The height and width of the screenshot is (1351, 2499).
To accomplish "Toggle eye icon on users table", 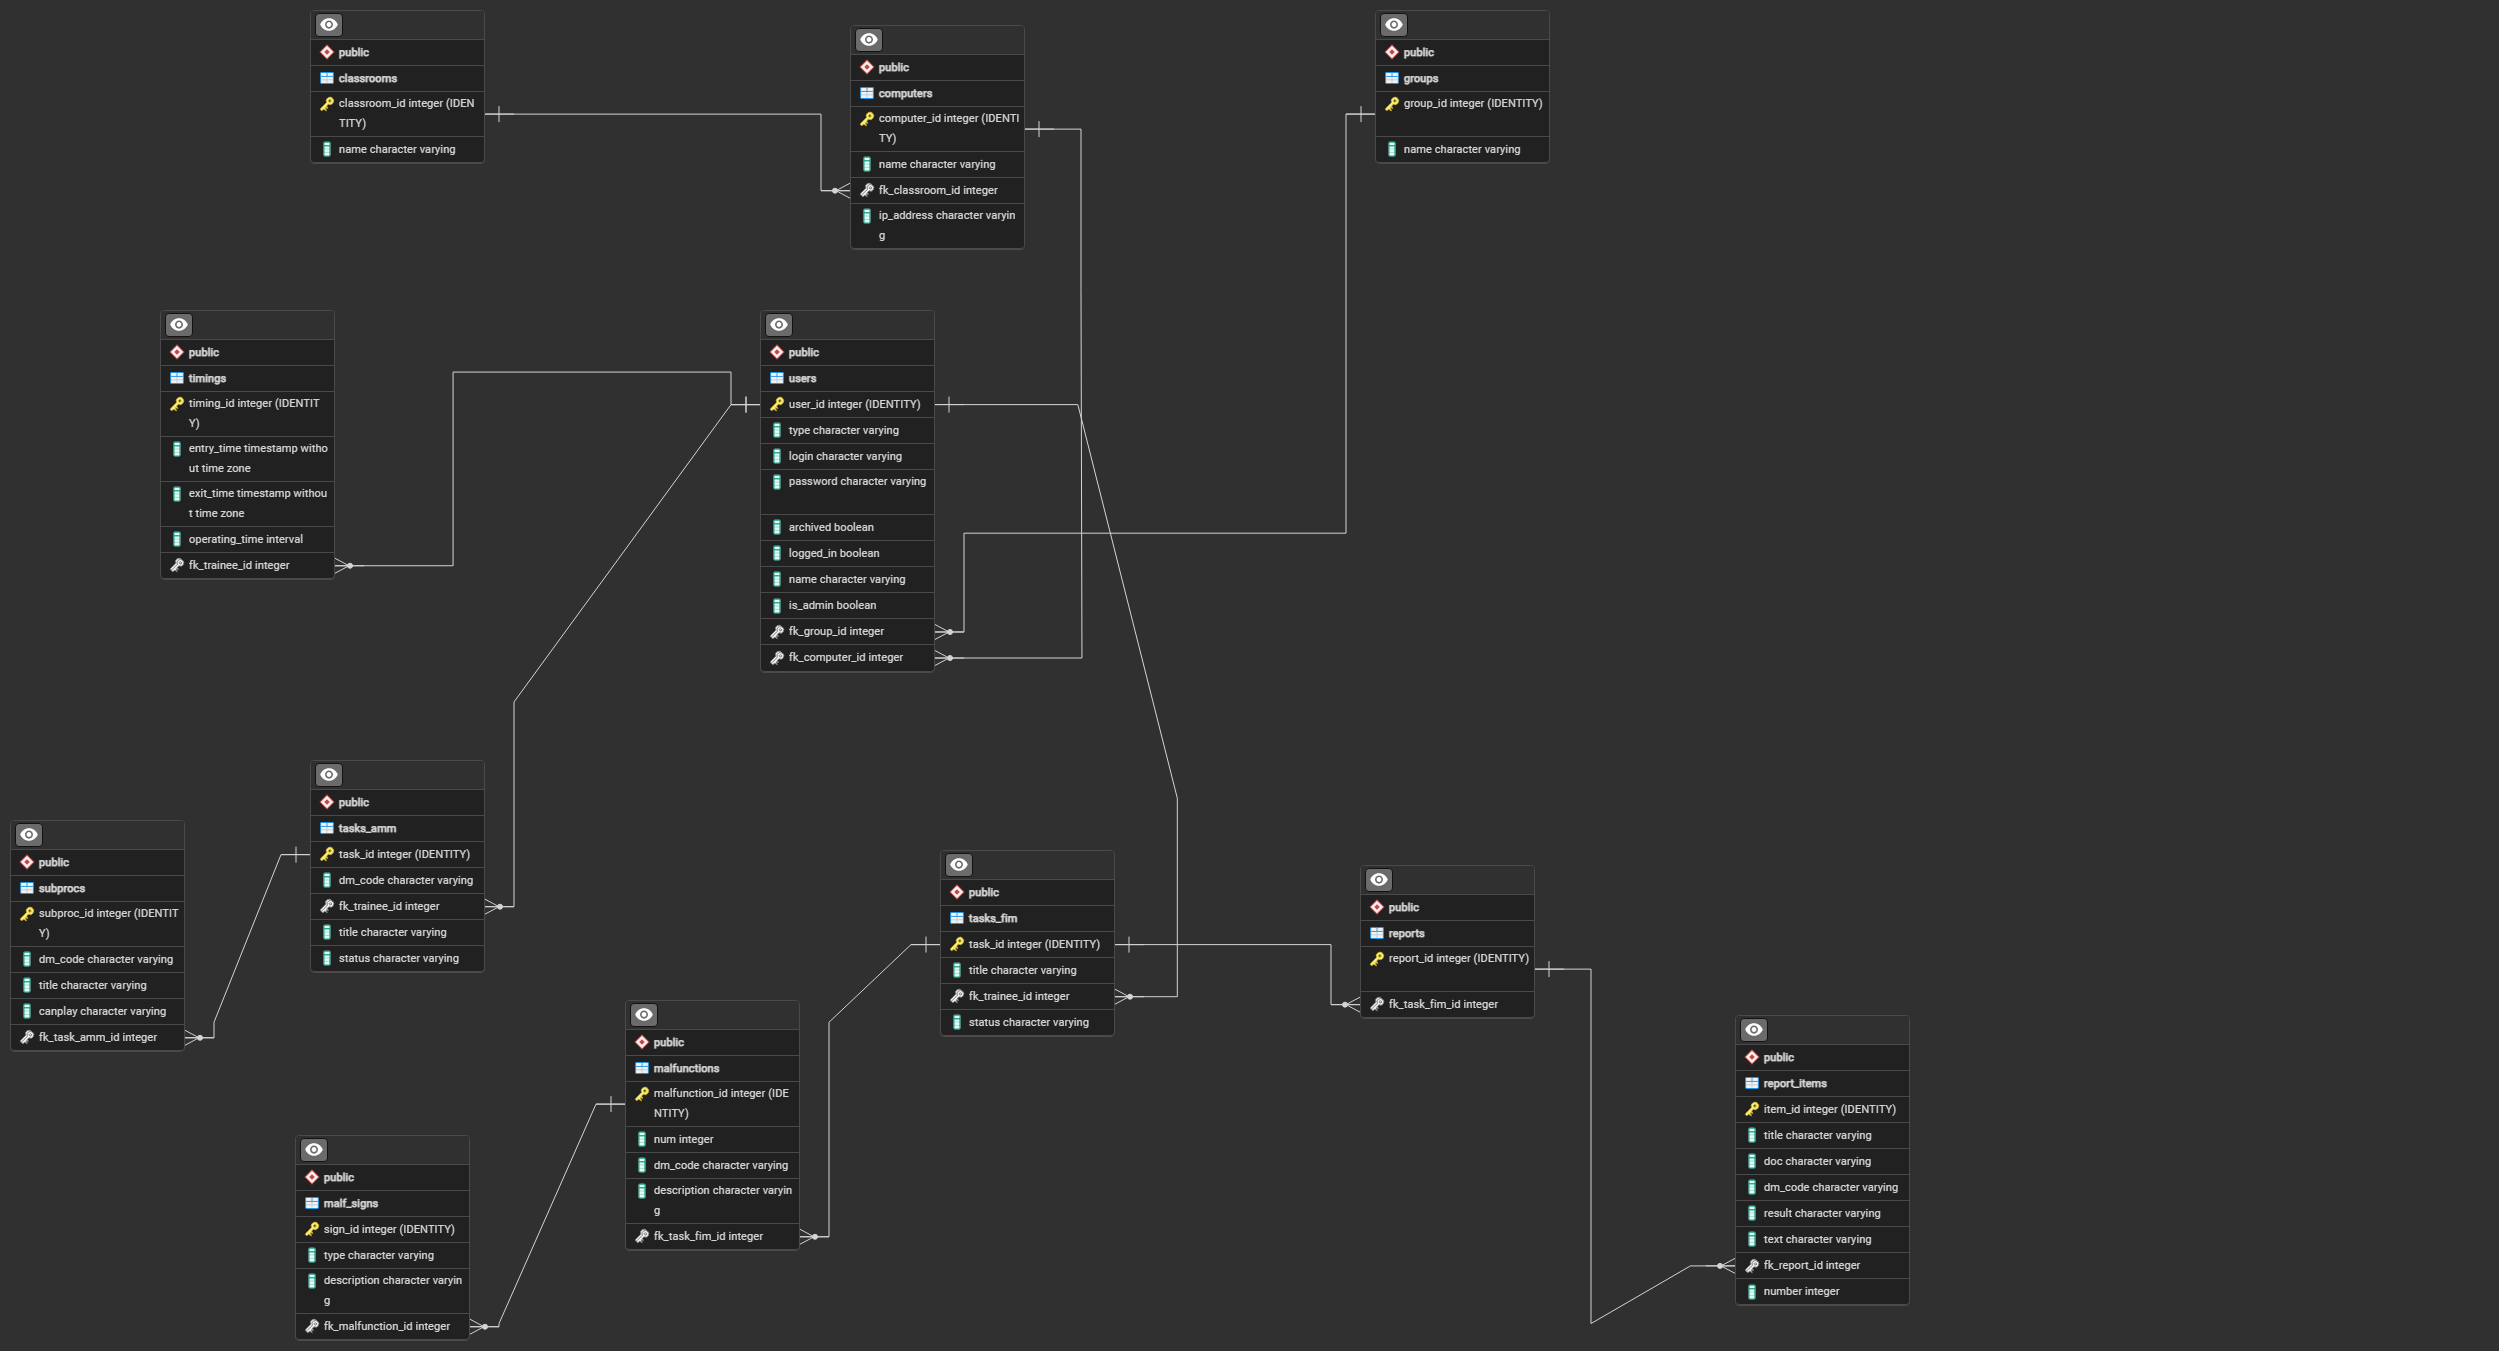I will point(778,325).
